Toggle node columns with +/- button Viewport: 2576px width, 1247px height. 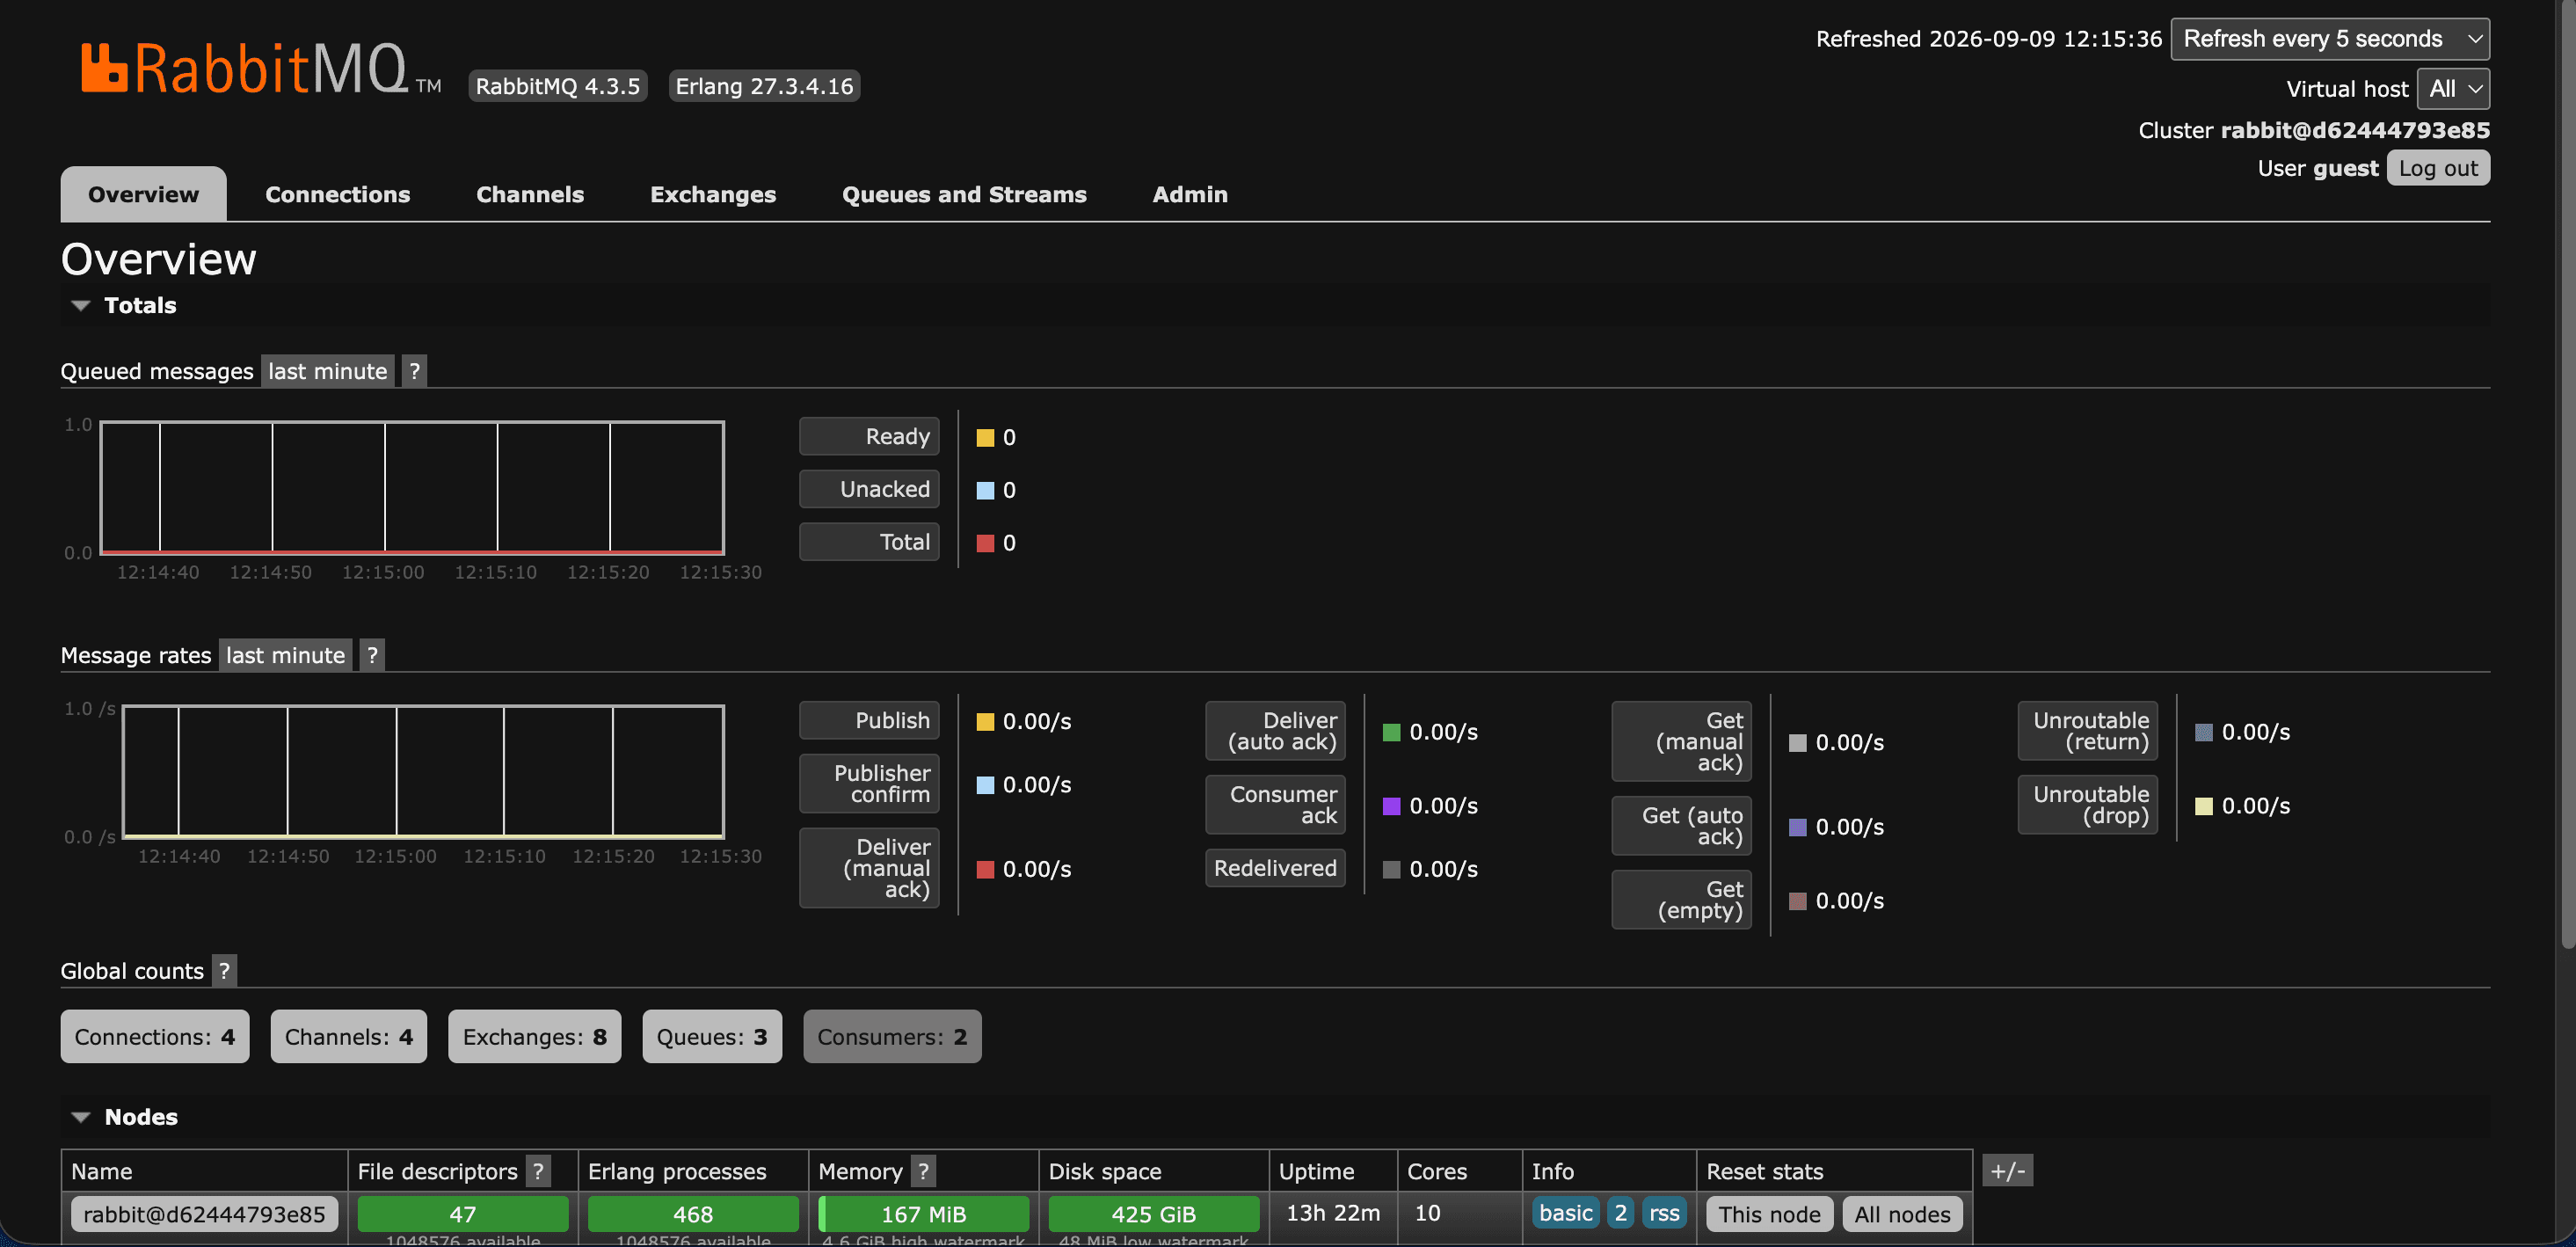coord(2007,1170)
